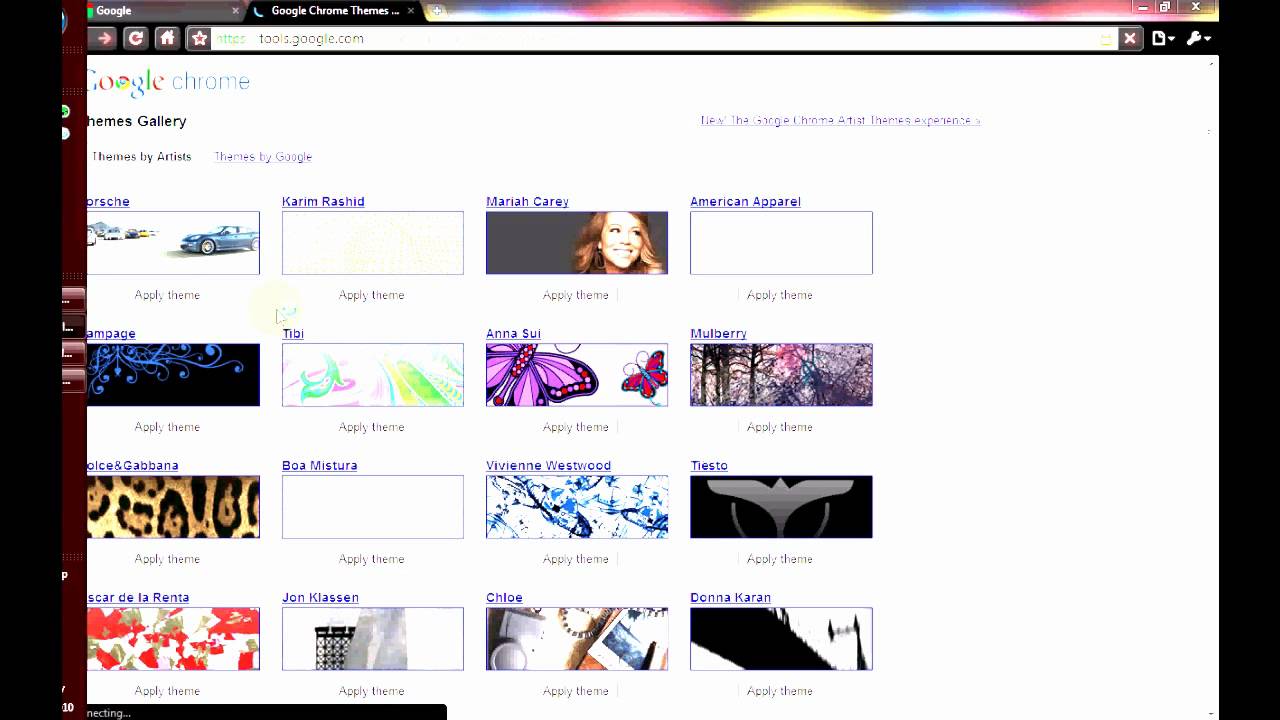Open the Google Chrome Artist Themes experience link

840,120
